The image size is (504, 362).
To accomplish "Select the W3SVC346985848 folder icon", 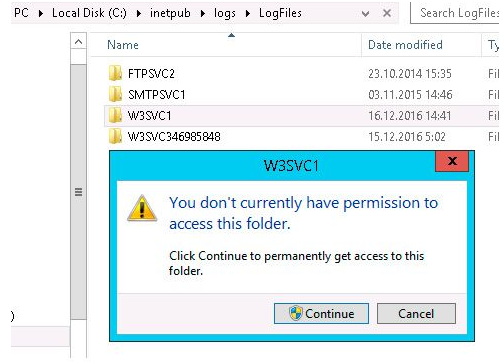I will pyautogui.click(x=115, y=136).
